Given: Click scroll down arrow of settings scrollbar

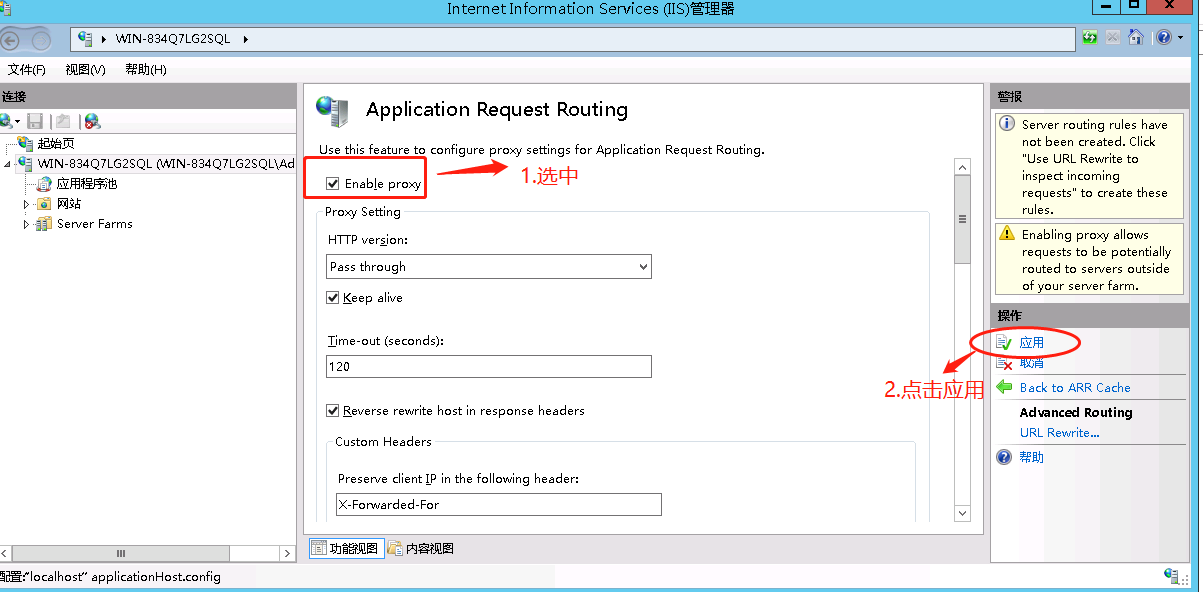Looking at the screenshot, I should [963, 513].
